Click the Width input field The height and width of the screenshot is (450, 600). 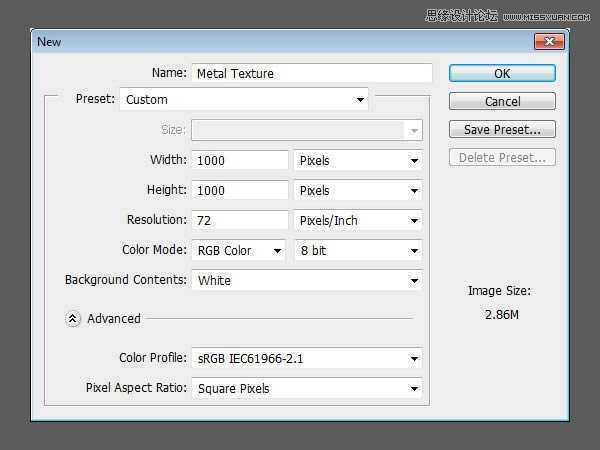tap(240, 160)
